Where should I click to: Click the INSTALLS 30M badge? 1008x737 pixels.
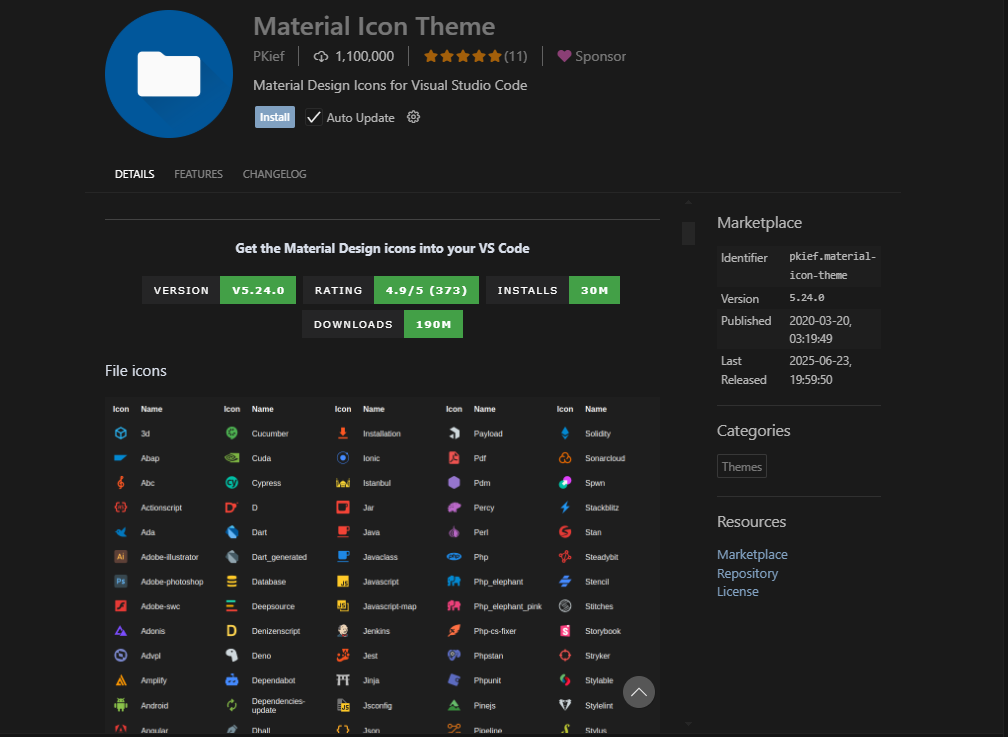click(x=553, y=290)
